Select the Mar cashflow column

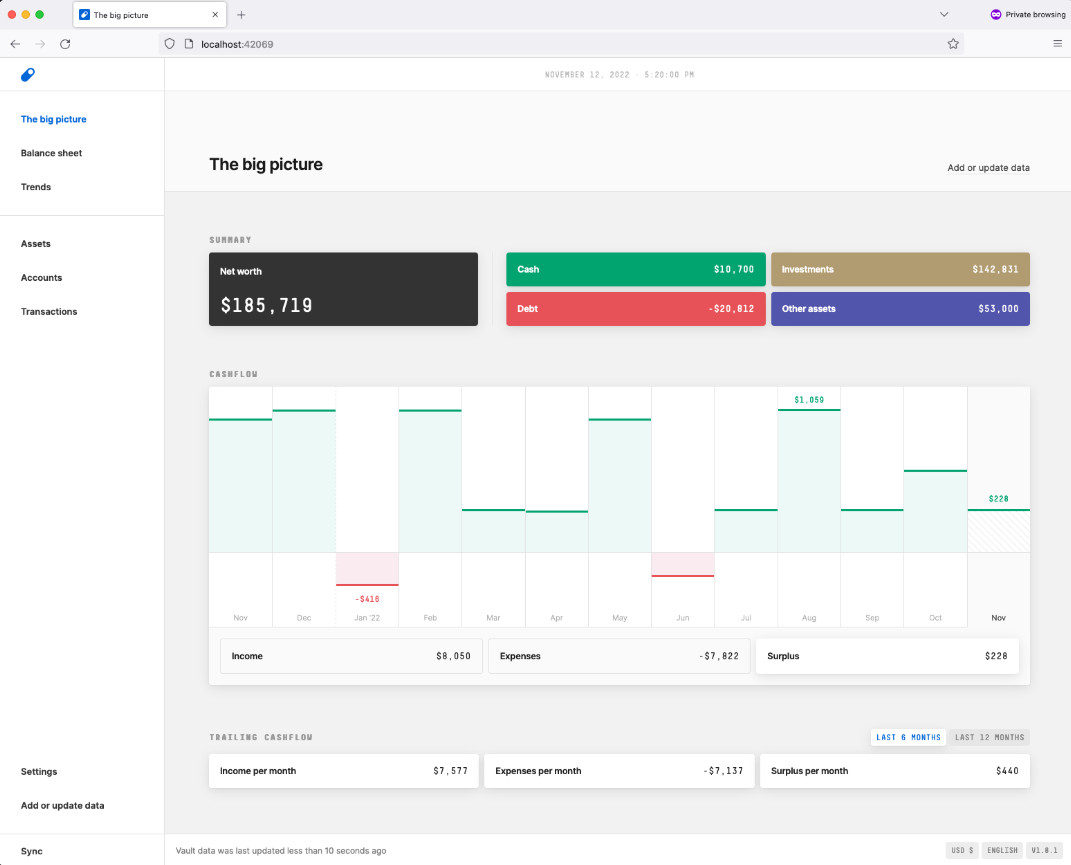493,507
